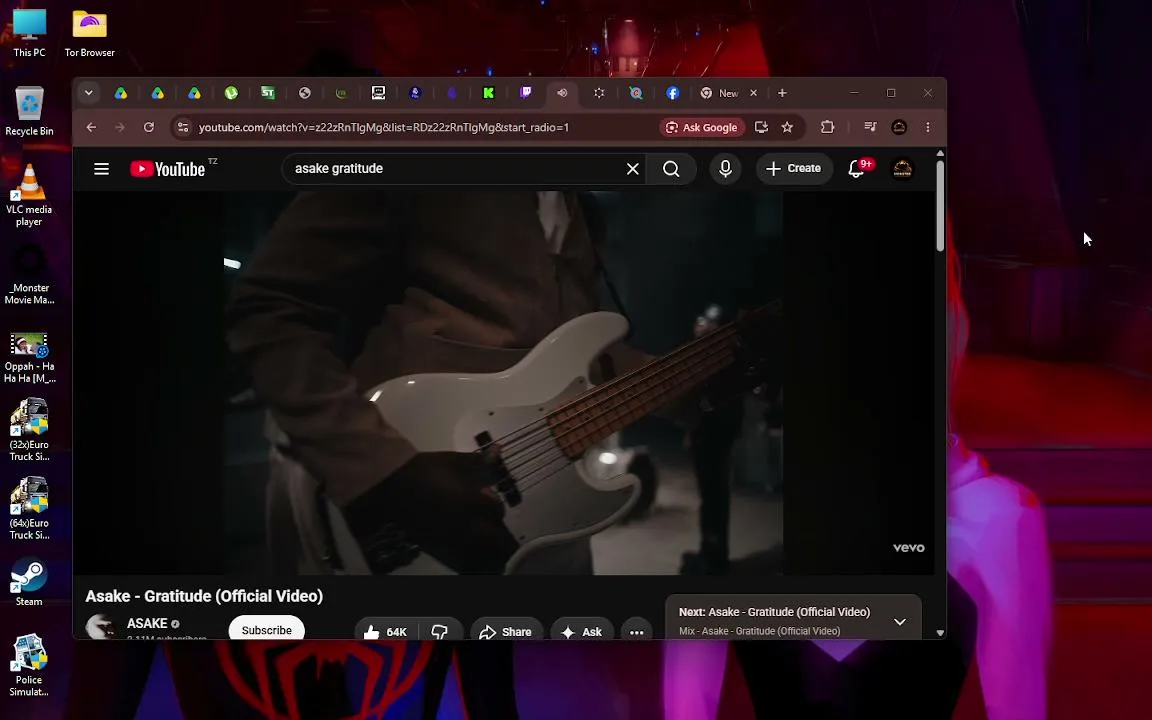Switch to the New tab
1152x720 pixels.
[720, 93]
